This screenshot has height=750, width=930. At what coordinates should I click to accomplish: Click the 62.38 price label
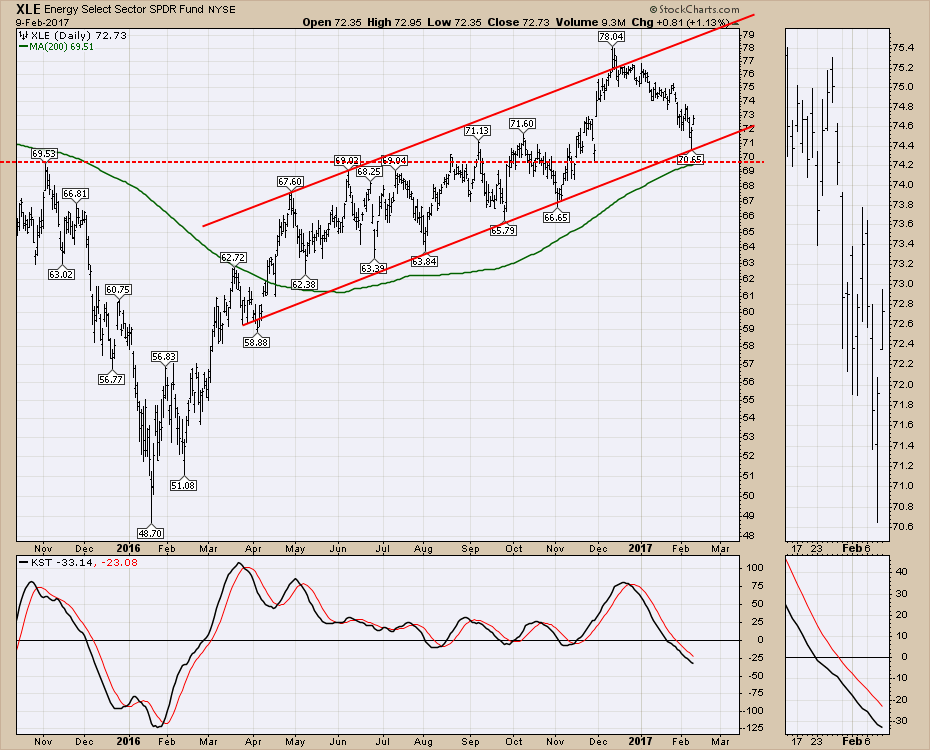[x=305, y=283]
